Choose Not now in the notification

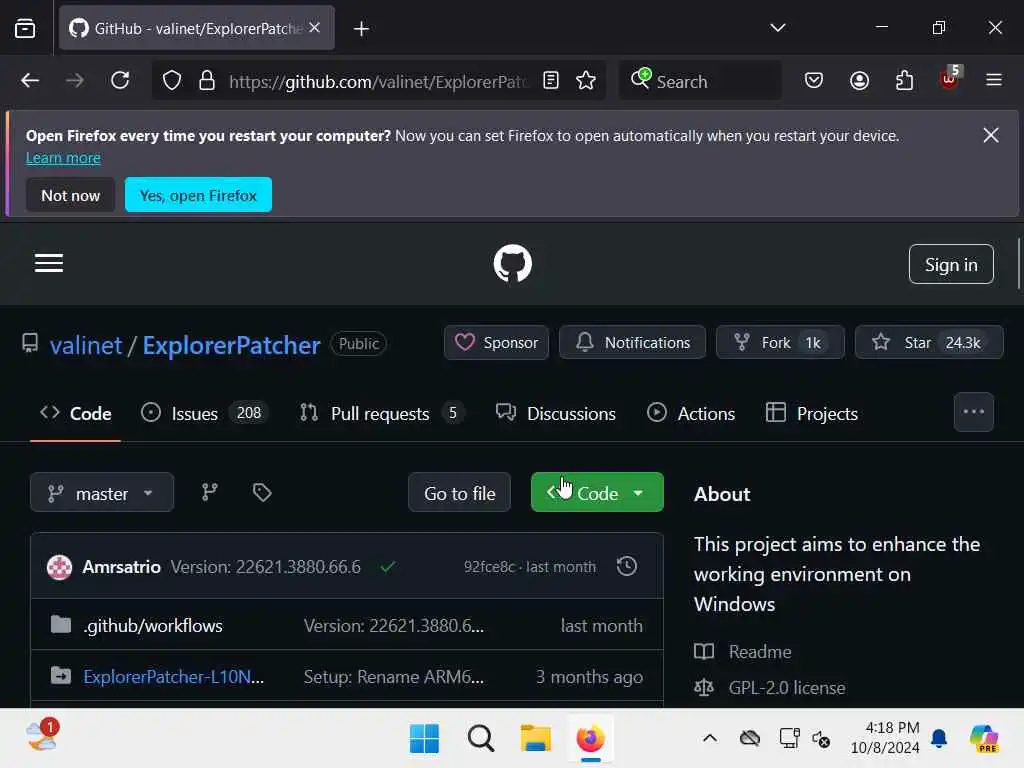[x=71, y=195]
